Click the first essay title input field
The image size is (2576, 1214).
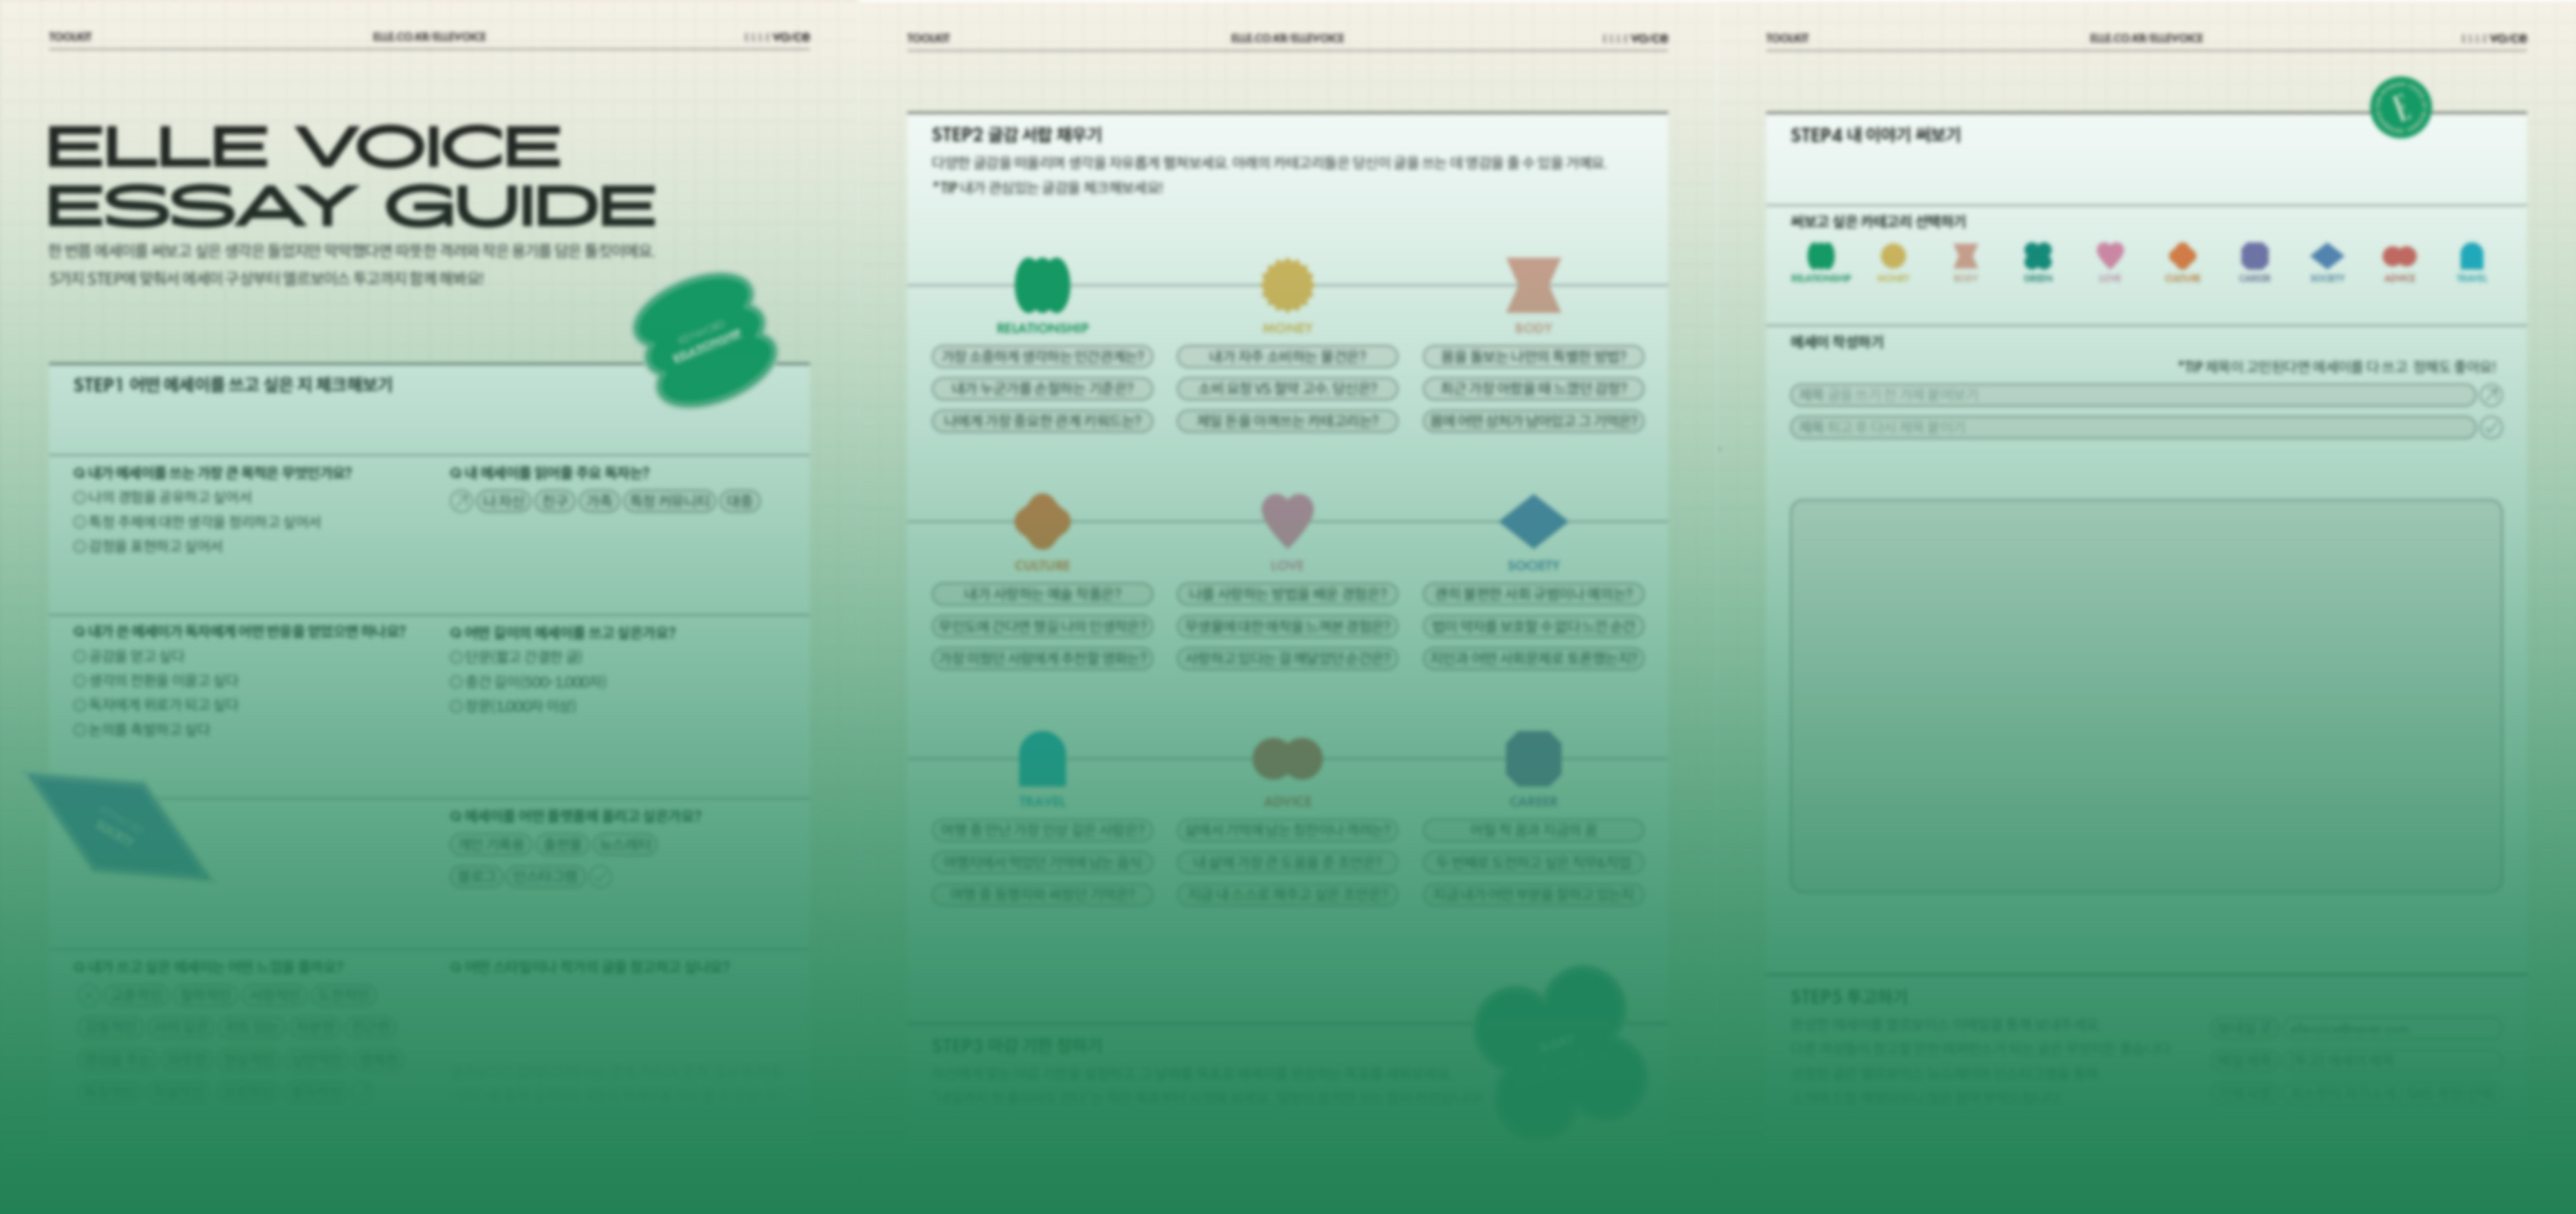[x=2133, y=395]
